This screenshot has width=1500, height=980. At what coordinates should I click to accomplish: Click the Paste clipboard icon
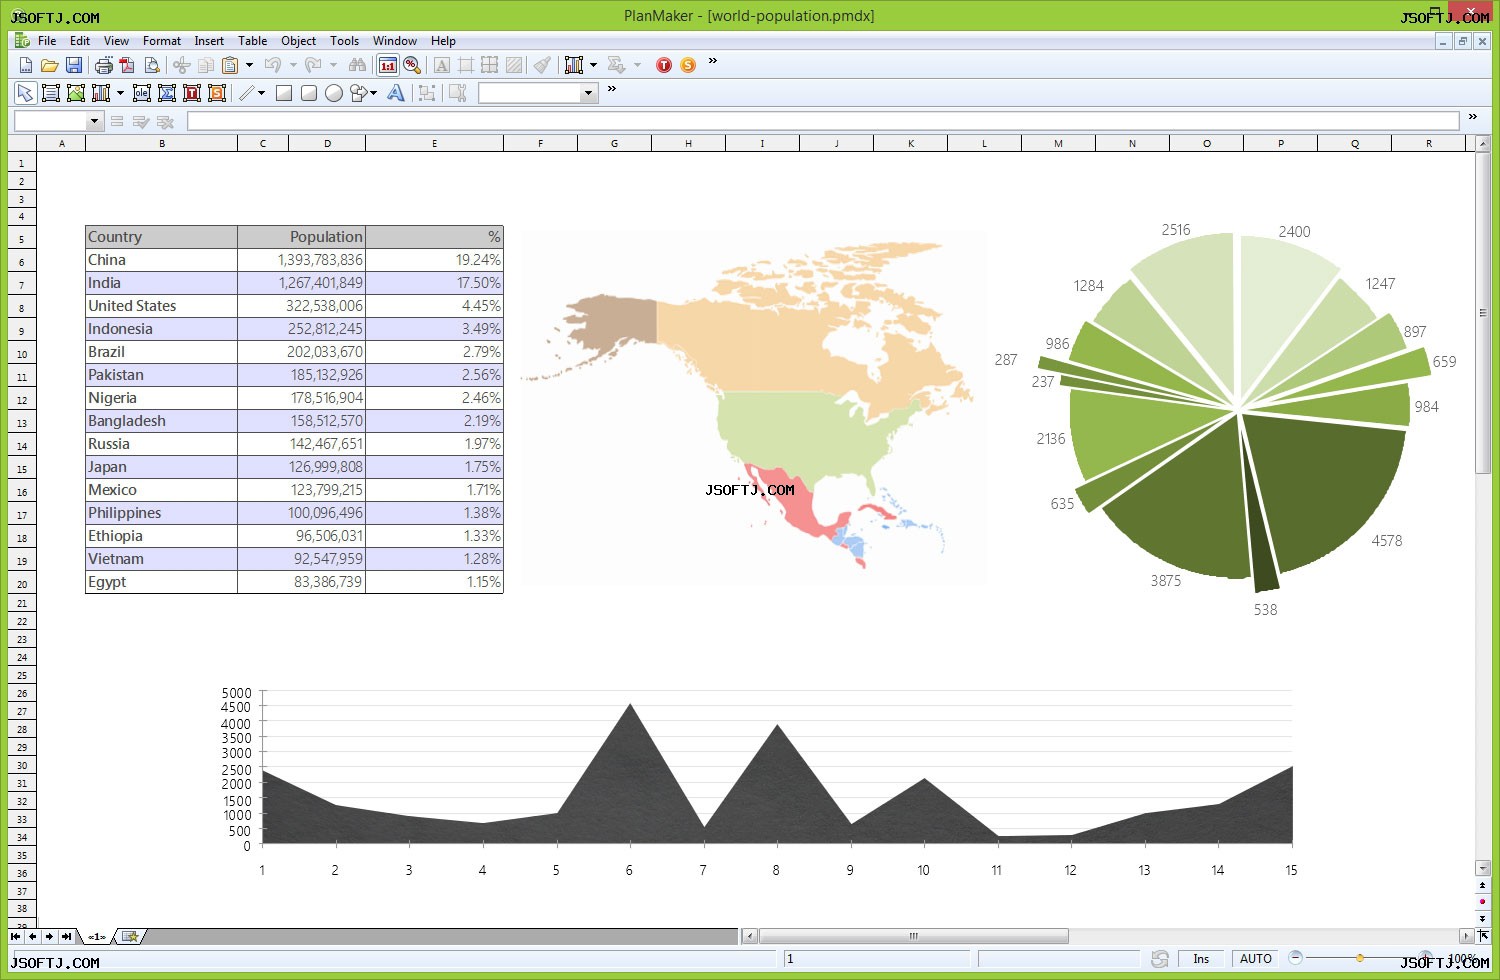[230, 65]
